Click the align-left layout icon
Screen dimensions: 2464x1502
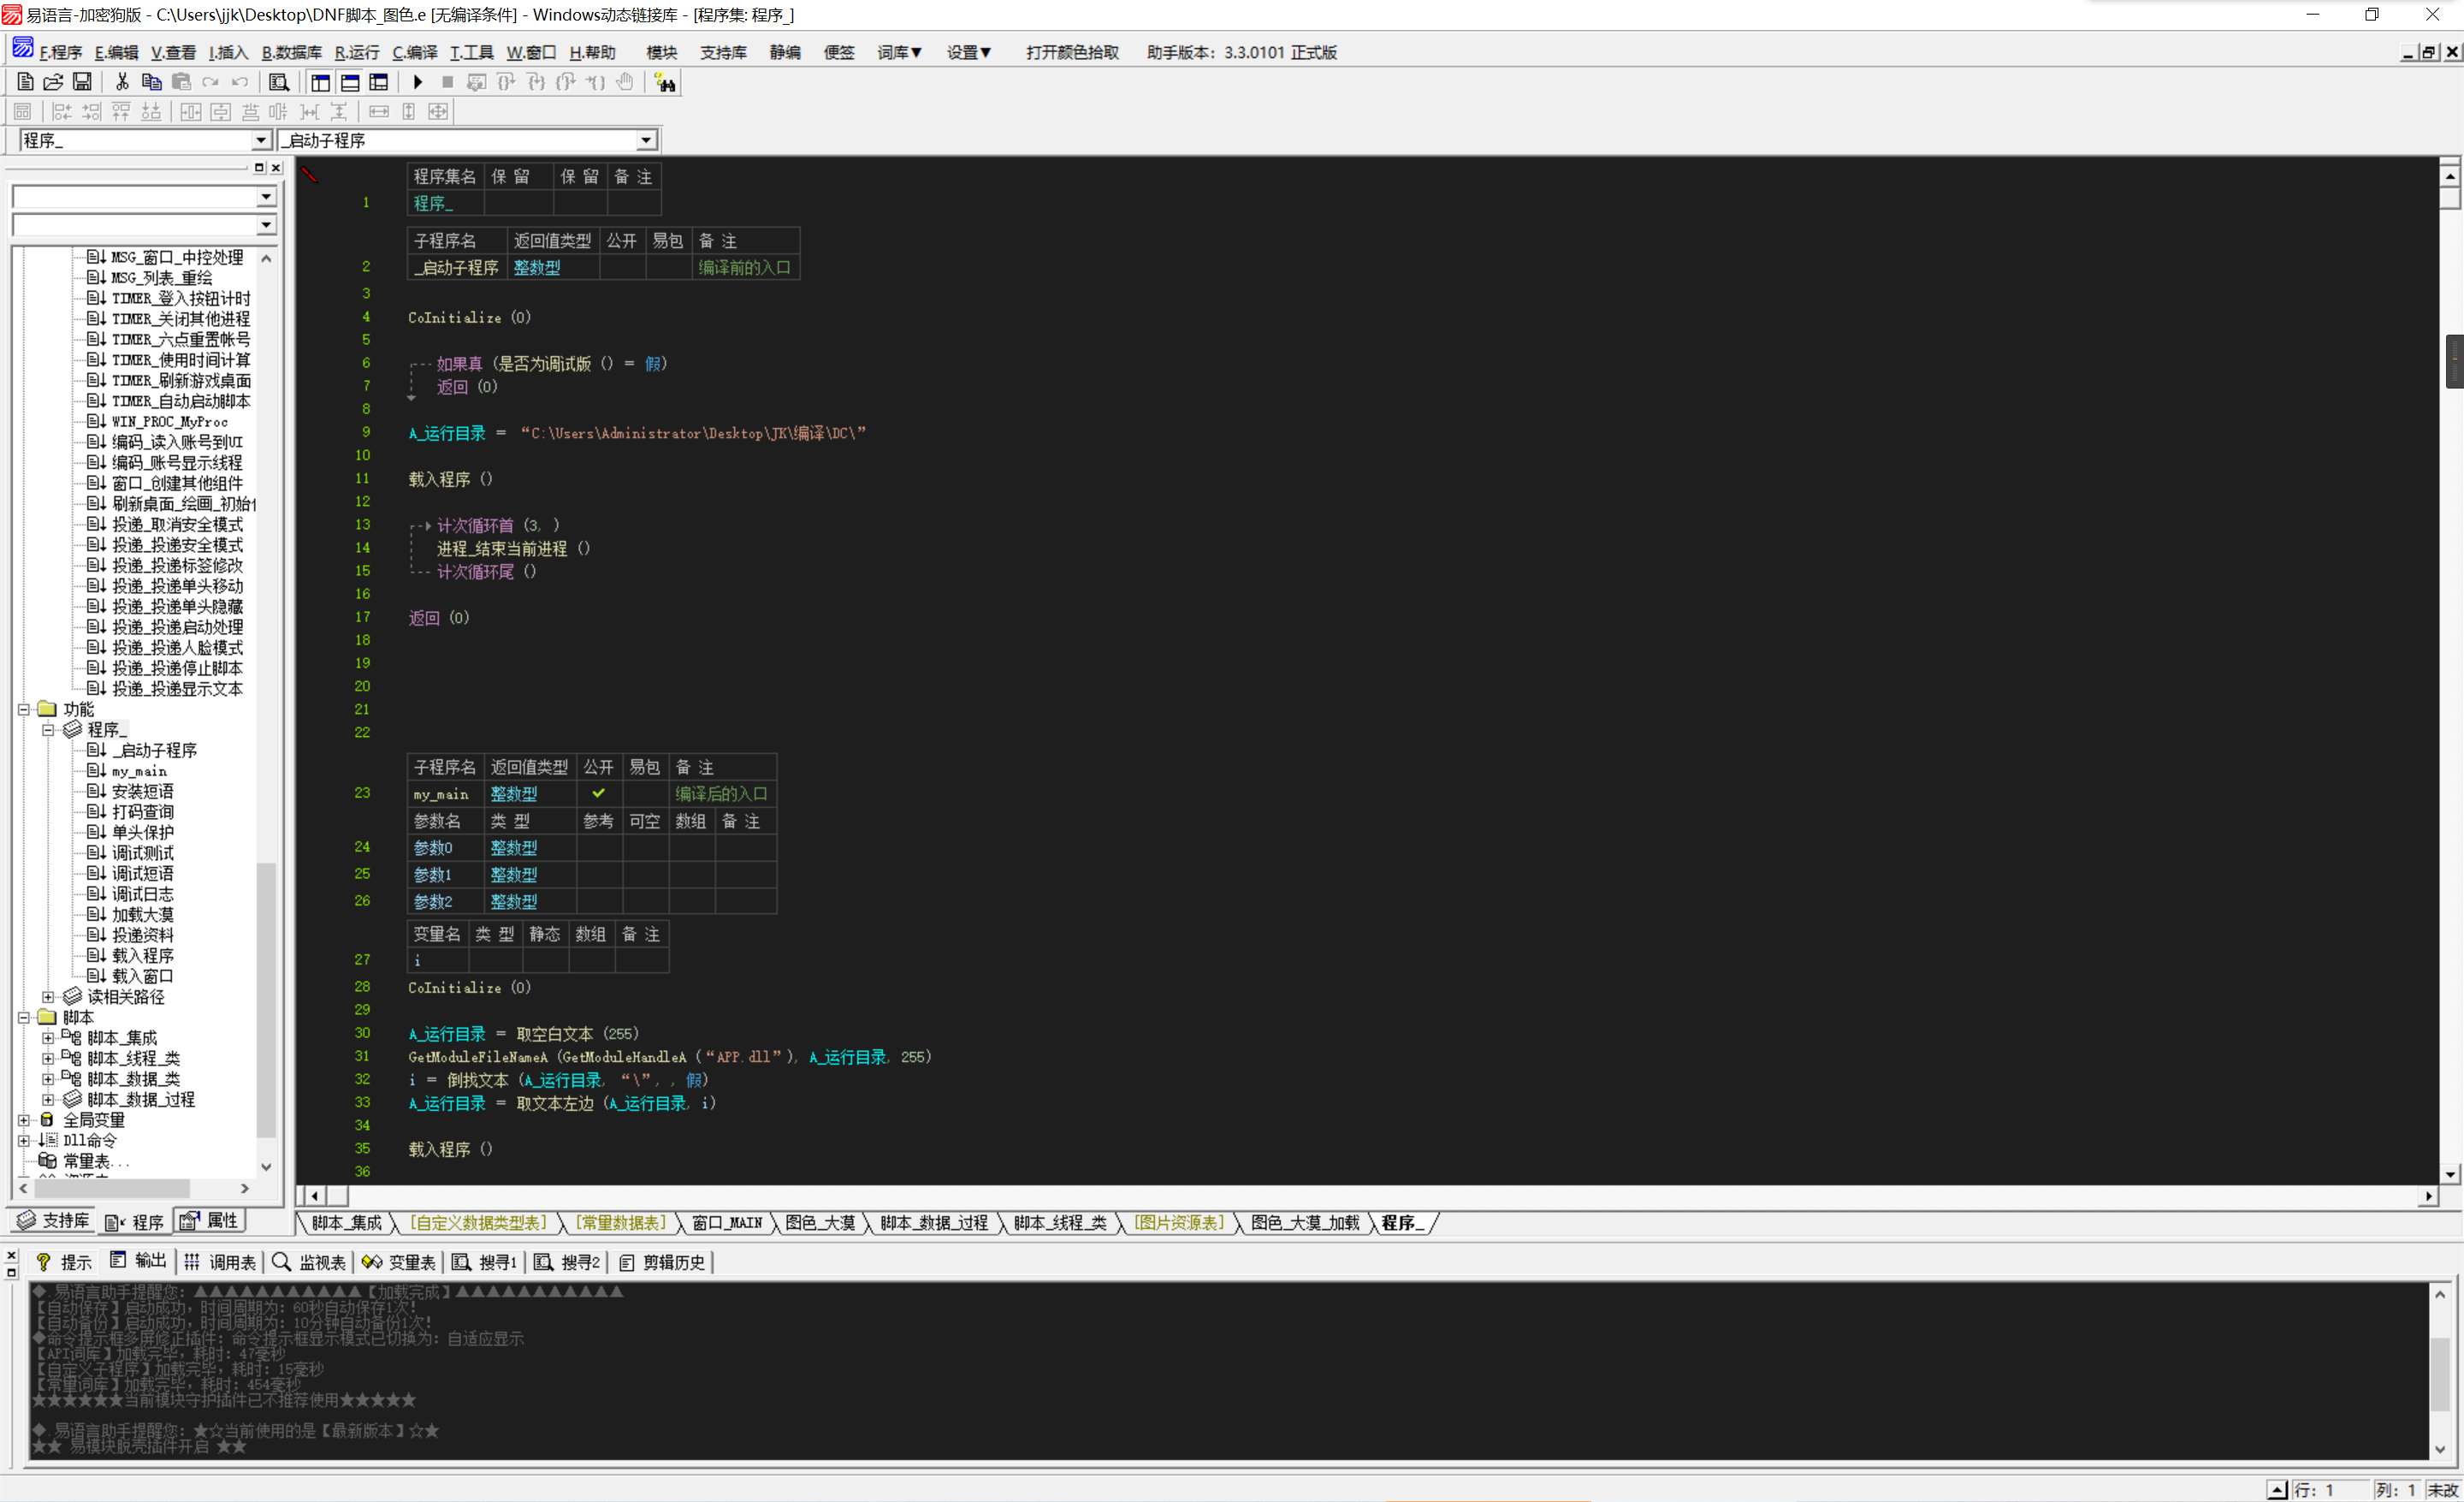pos(62,111)
